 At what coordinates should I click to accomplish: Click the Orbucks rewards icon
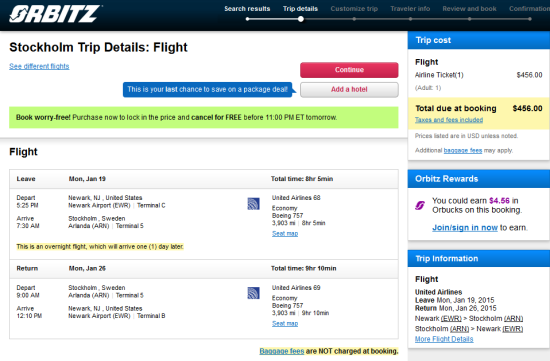[420, 205]
